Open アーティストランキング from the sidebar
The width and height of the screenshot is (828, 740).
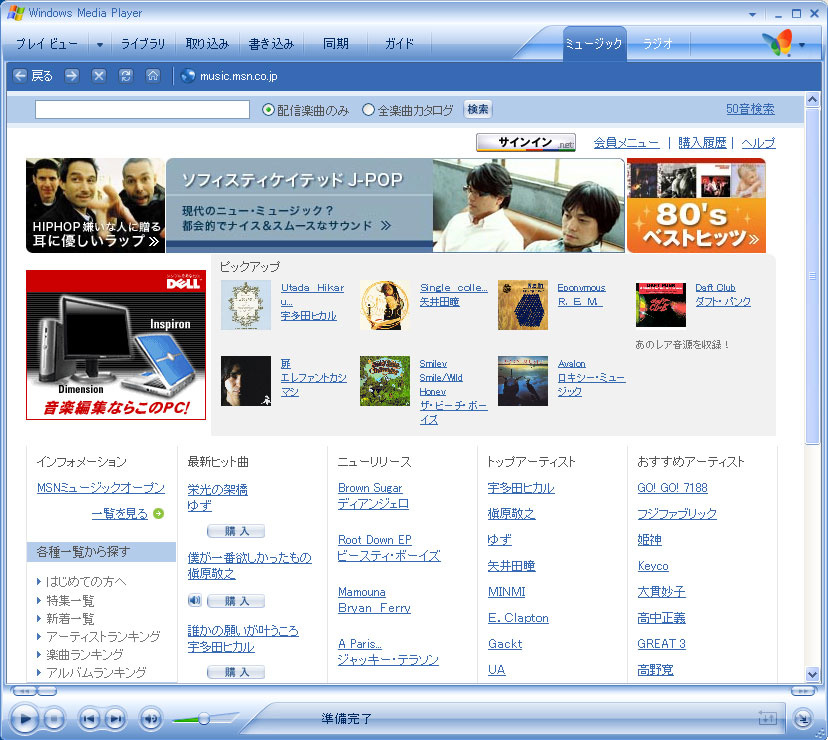pyautogui.click(x=103, y=636)
